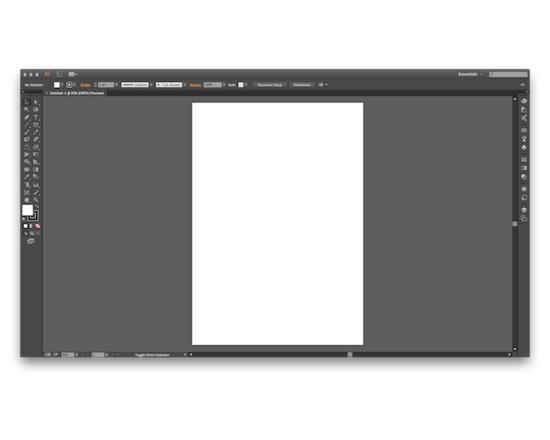Select the Pen tool

tap(27, 117)
